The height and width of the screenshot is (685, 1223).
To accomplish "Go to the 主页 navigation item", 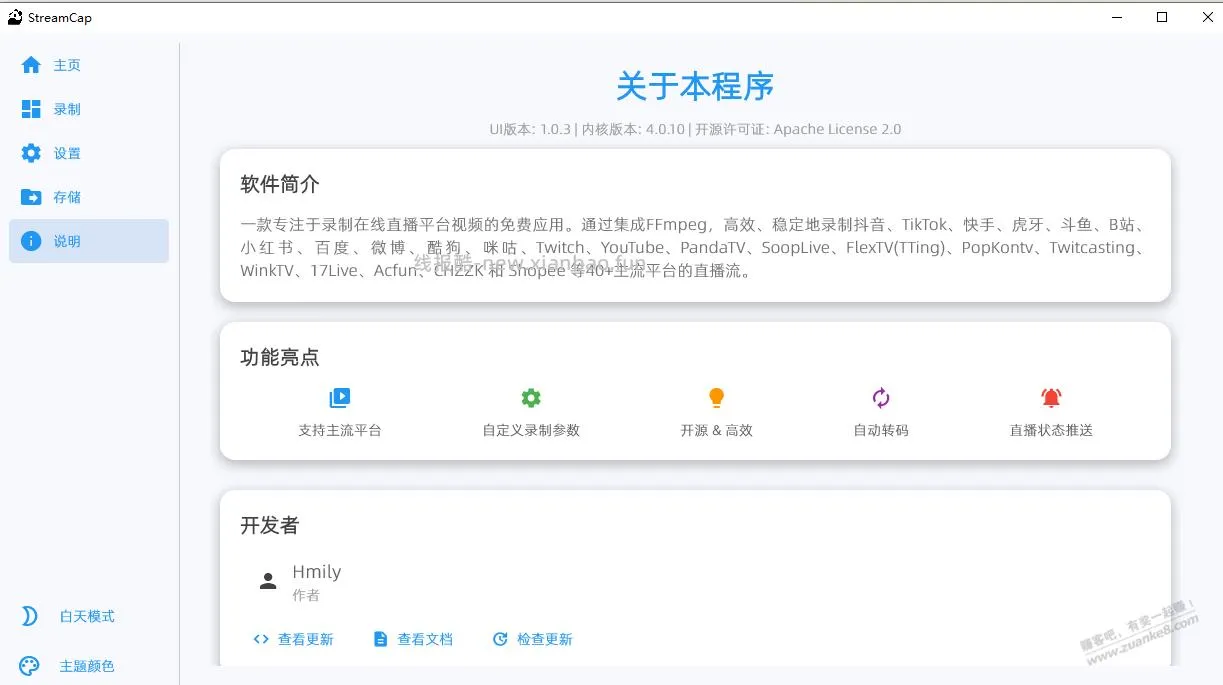I will click(x=89, y=65).
